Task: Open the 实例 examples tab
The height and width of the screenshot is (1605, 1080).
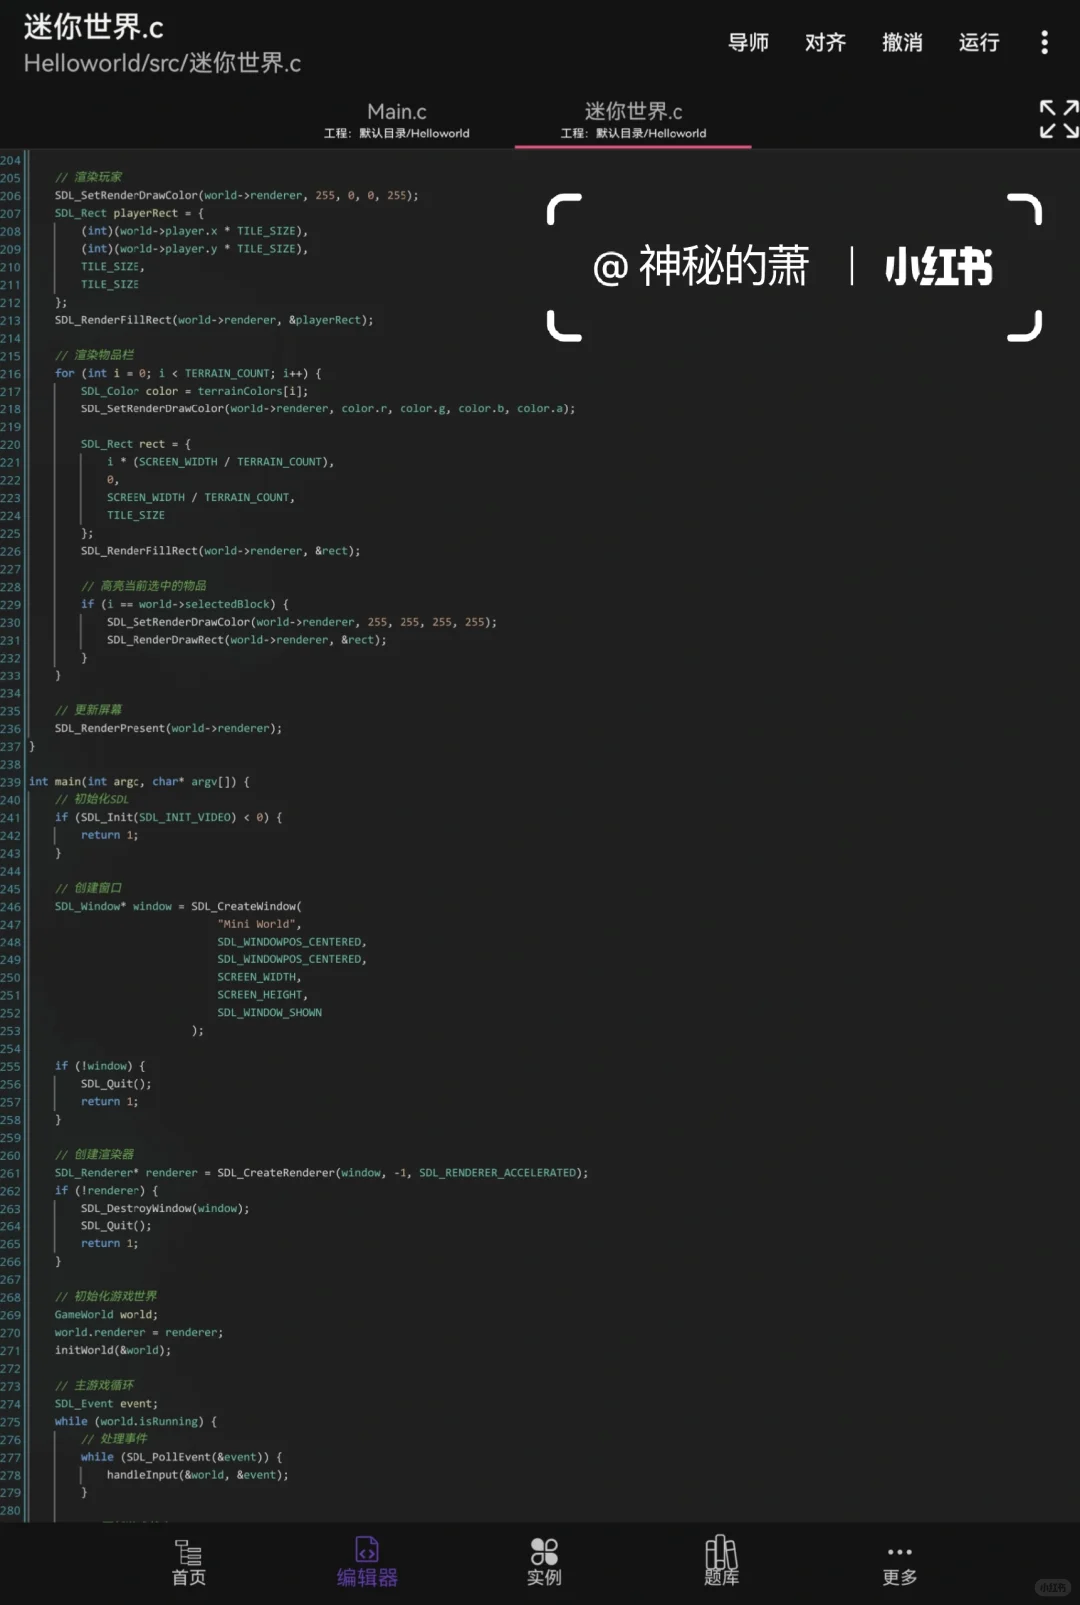Action: pos(544,1563)
